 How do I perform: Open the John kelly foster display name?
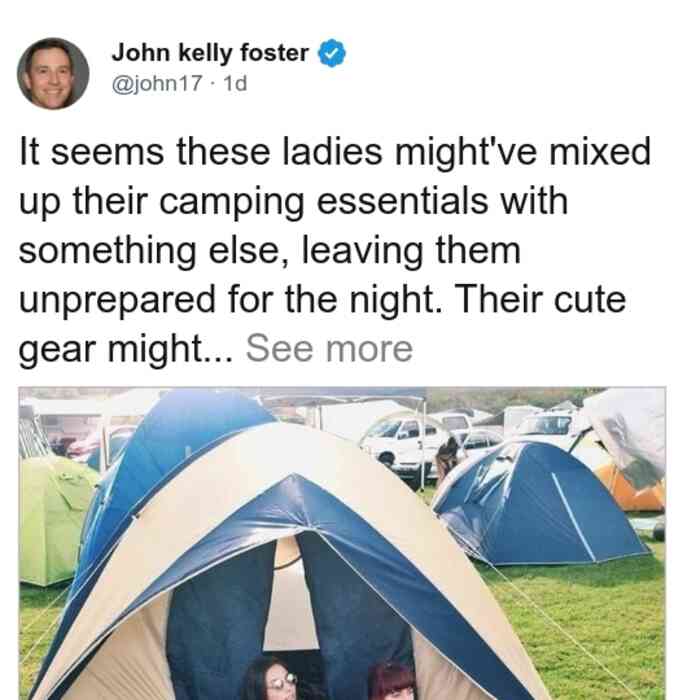point(210,53)
